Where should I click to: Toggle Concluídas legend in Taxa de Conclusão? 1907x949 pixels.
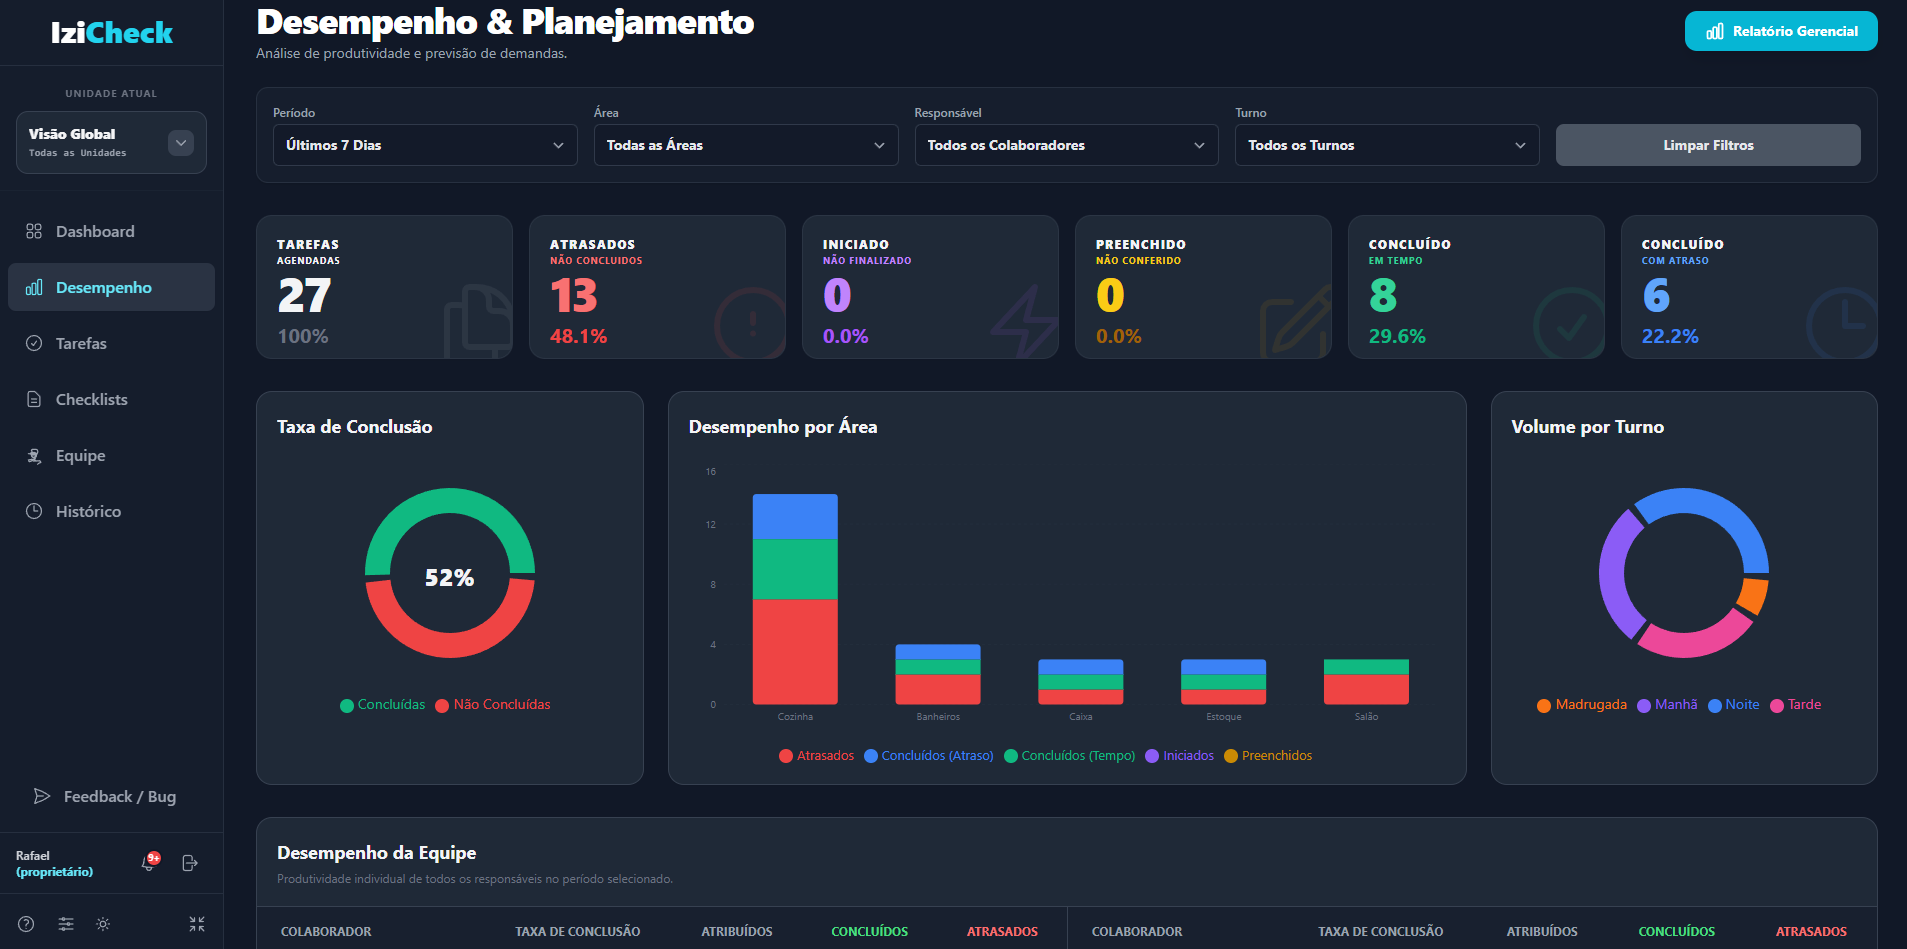tap(382, 705)
